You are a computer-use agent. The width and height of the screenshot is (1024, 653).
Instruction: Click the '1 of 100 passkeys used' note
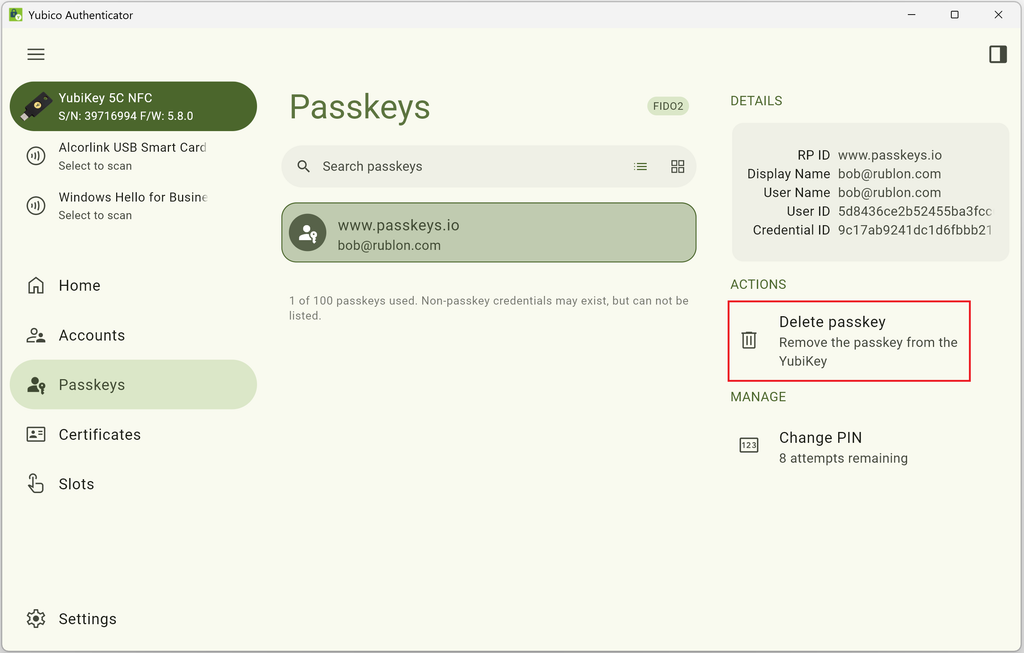coord(488,308)
